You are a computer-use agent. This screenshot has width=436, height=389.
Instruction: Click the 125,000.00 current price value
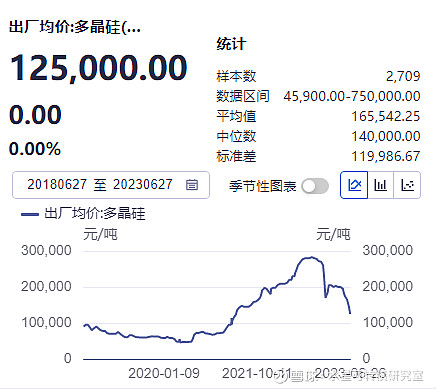pos(99,68)
